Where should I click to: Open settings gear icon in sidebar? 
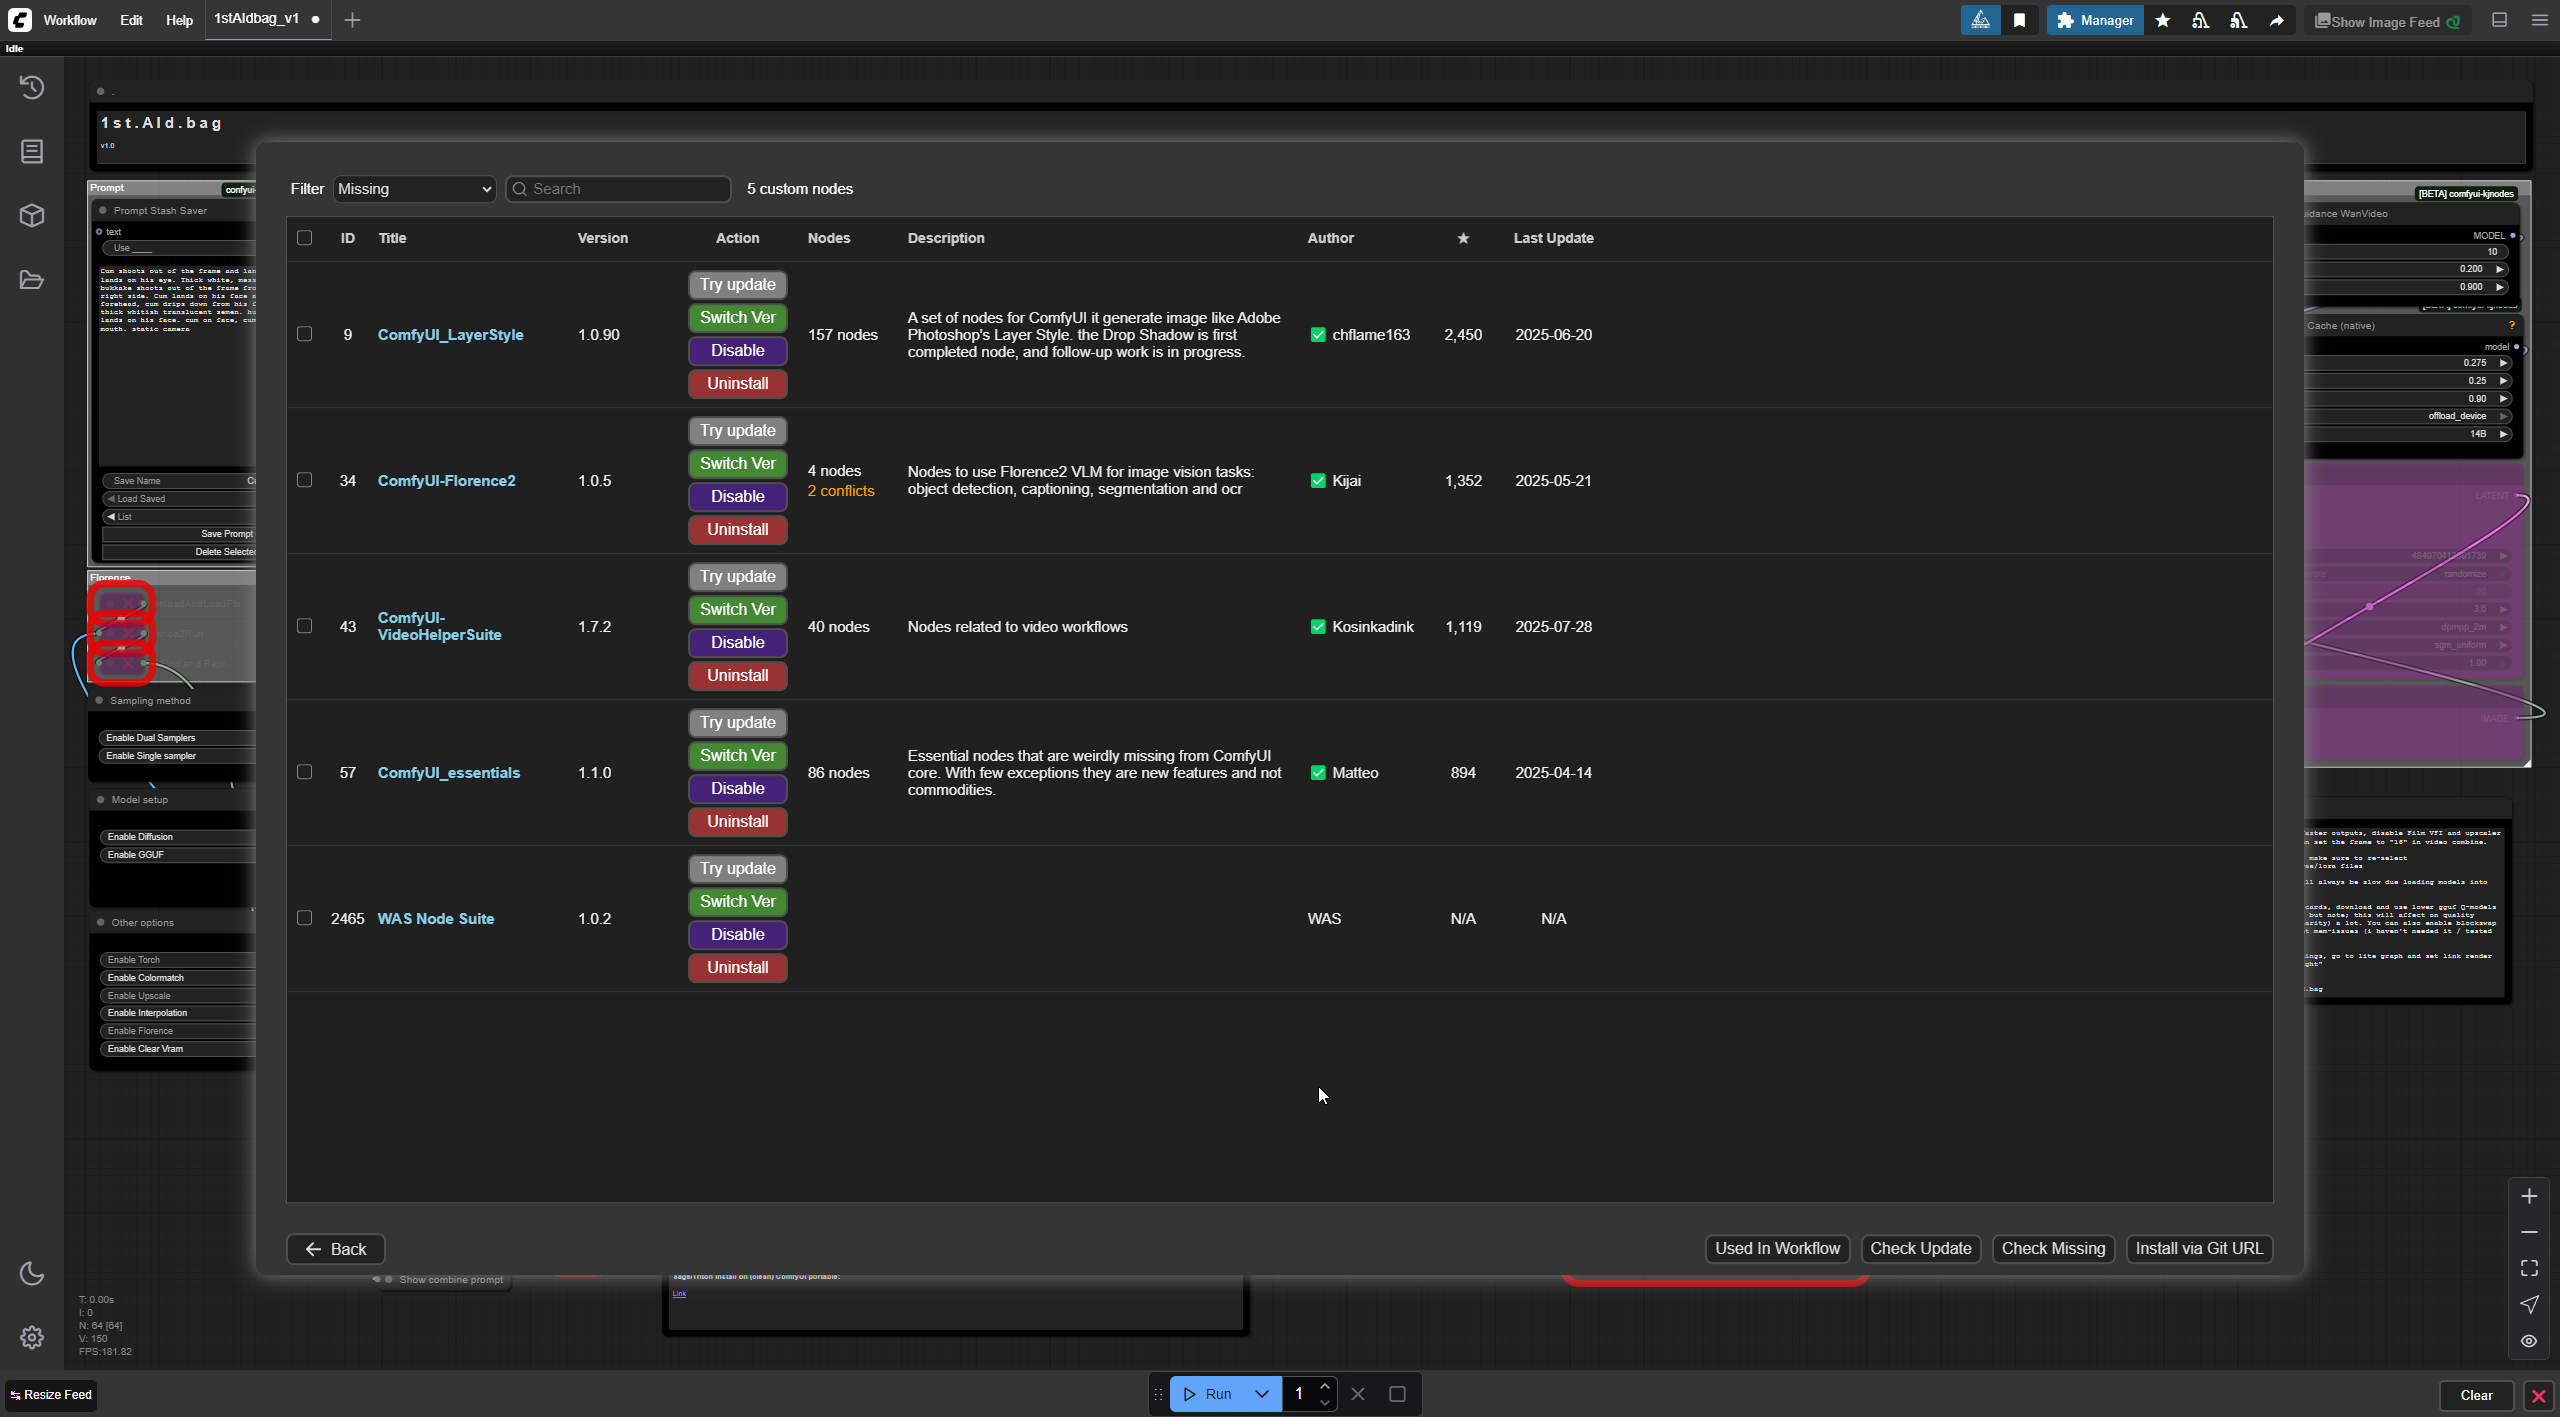(32, 1337)
